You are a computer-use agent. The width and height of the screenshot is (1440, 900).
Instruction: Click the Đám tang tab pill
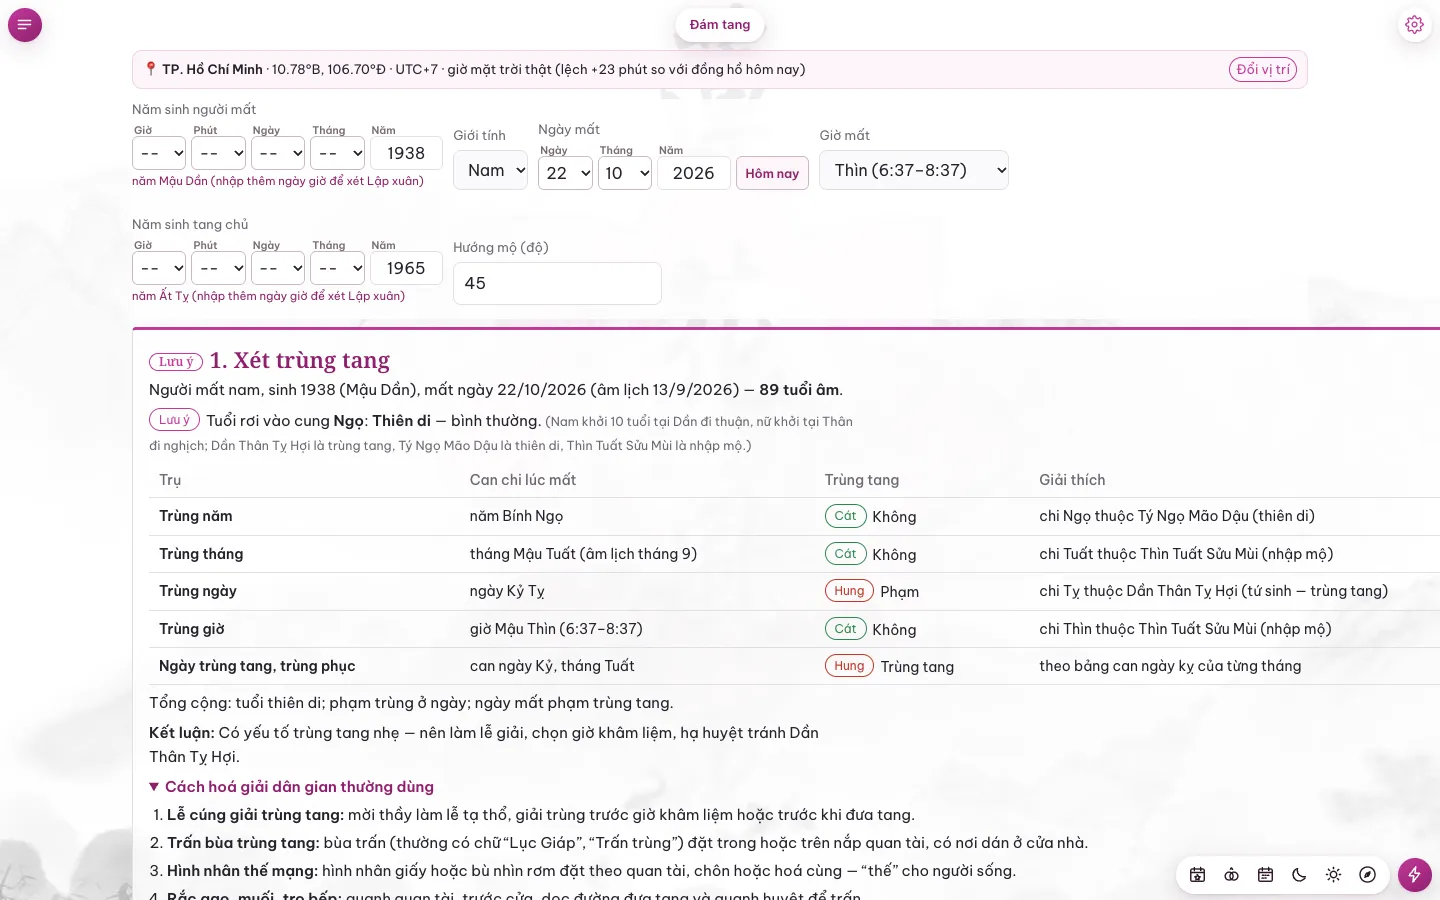720,25
